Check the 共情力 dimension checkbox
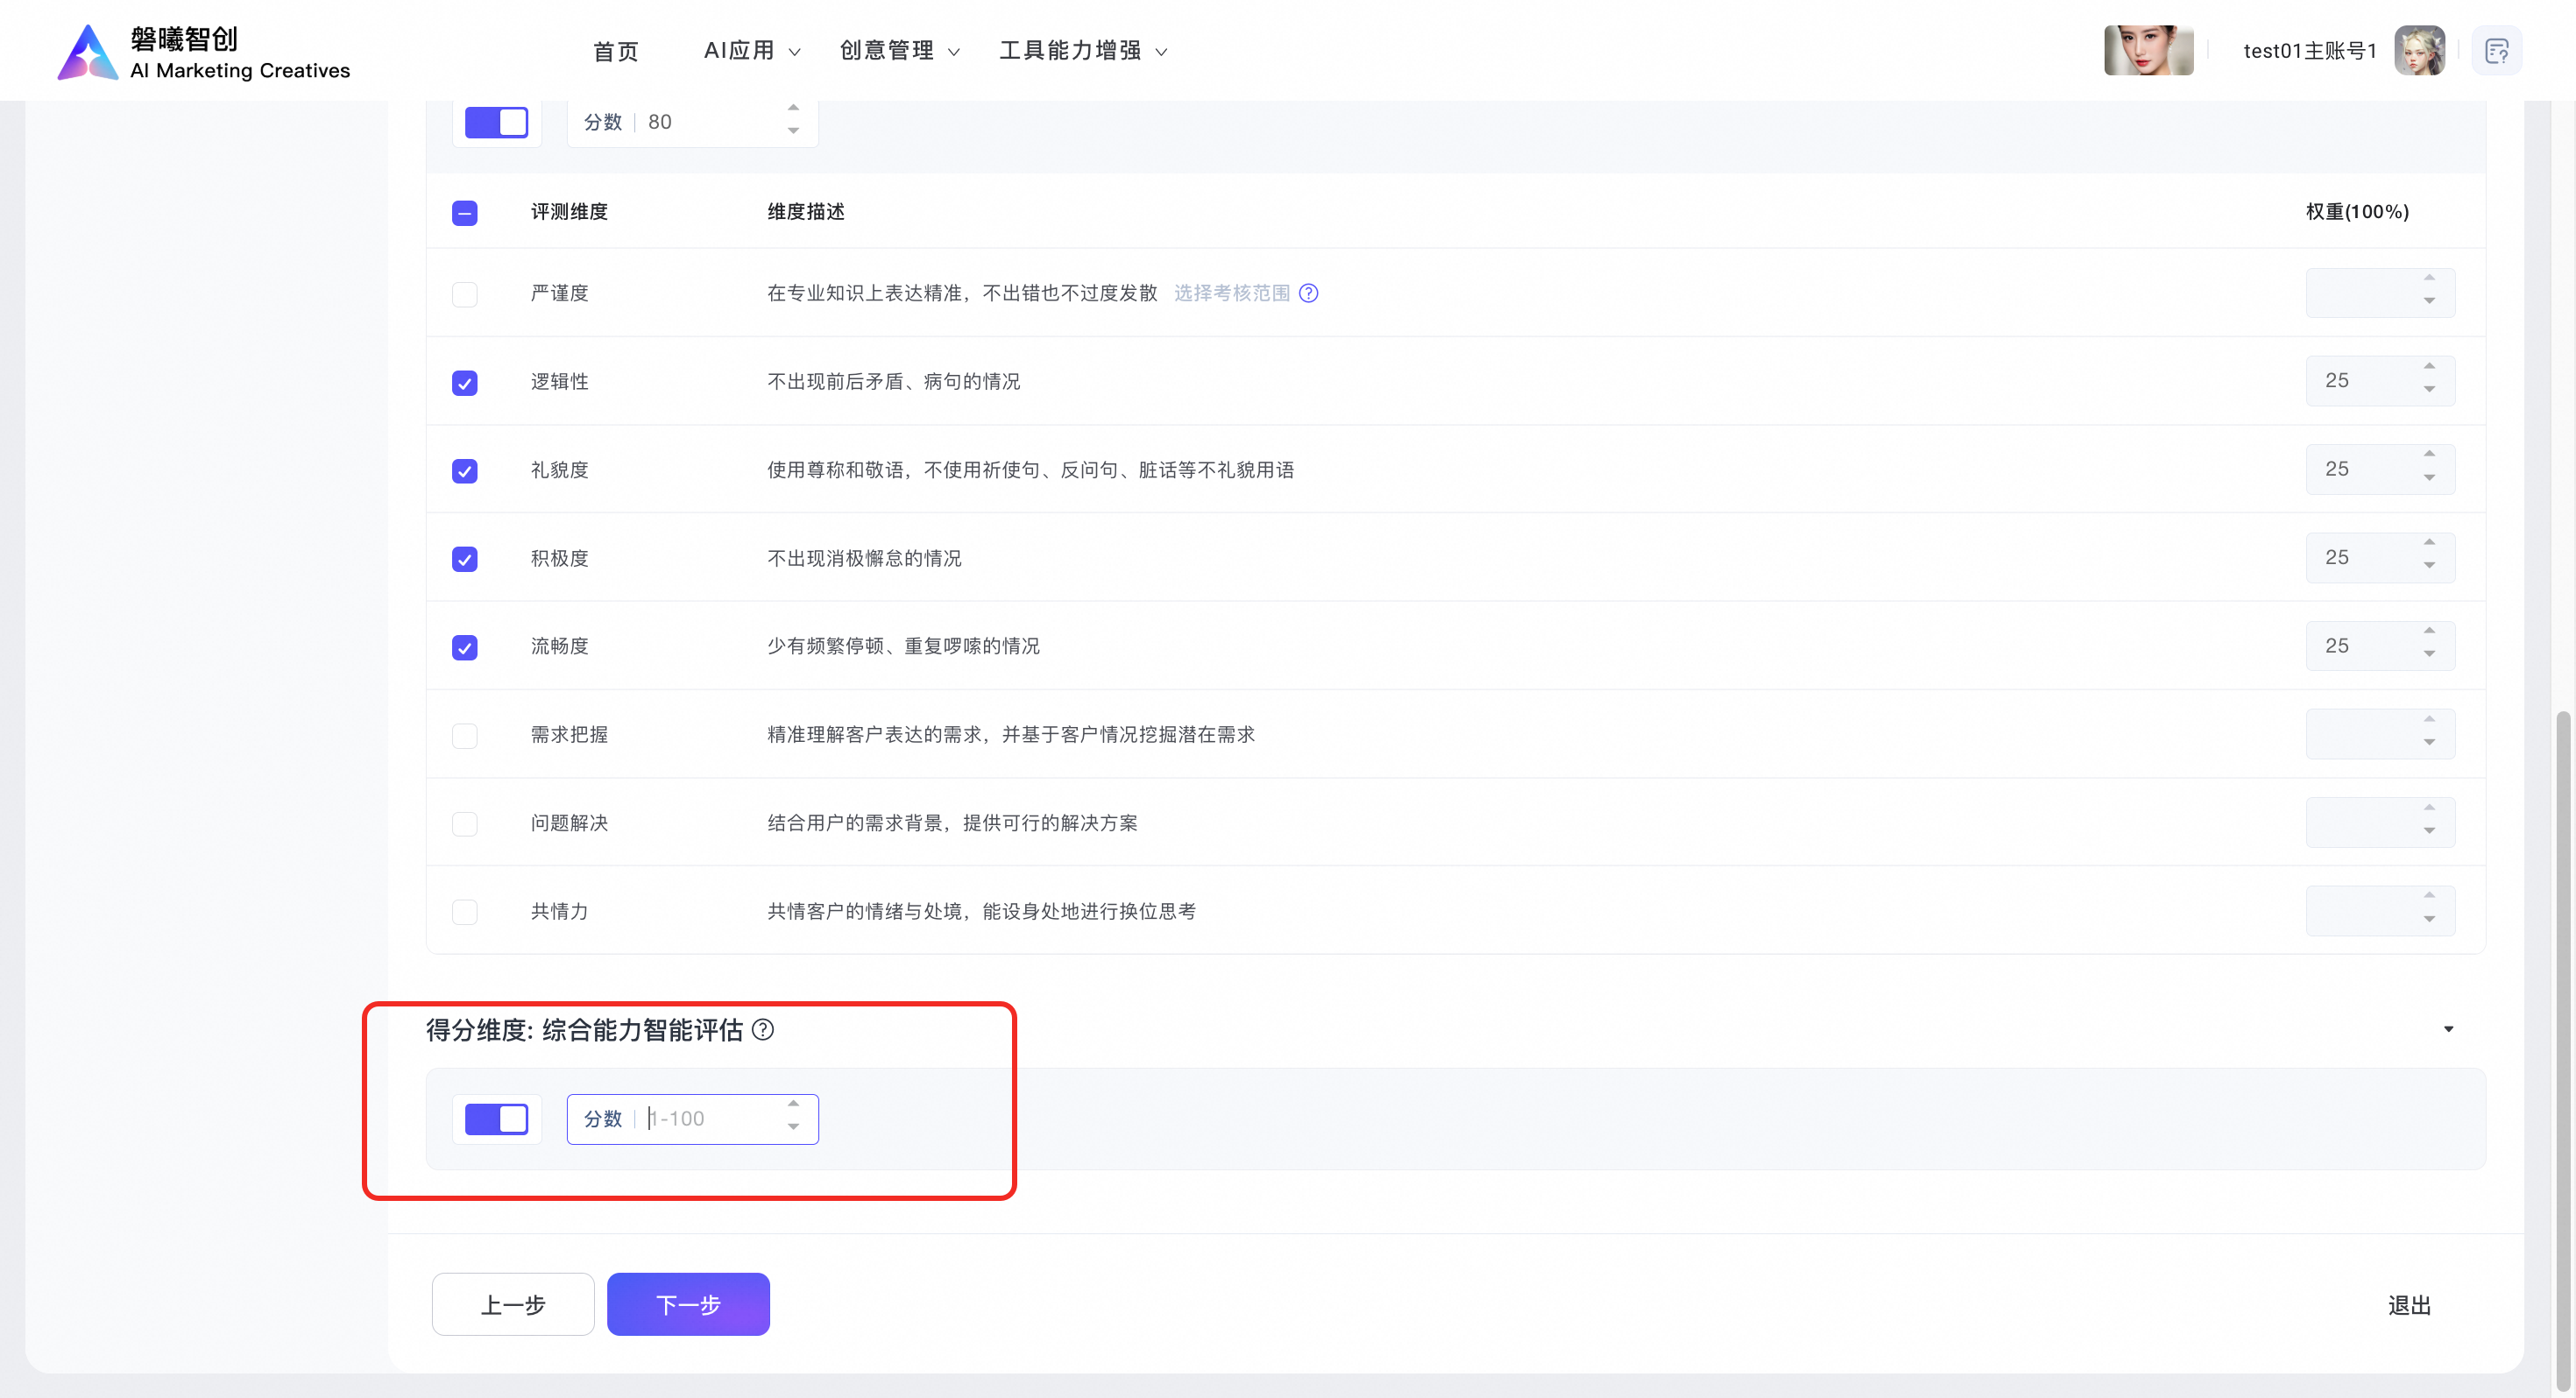 coord(464,912)
